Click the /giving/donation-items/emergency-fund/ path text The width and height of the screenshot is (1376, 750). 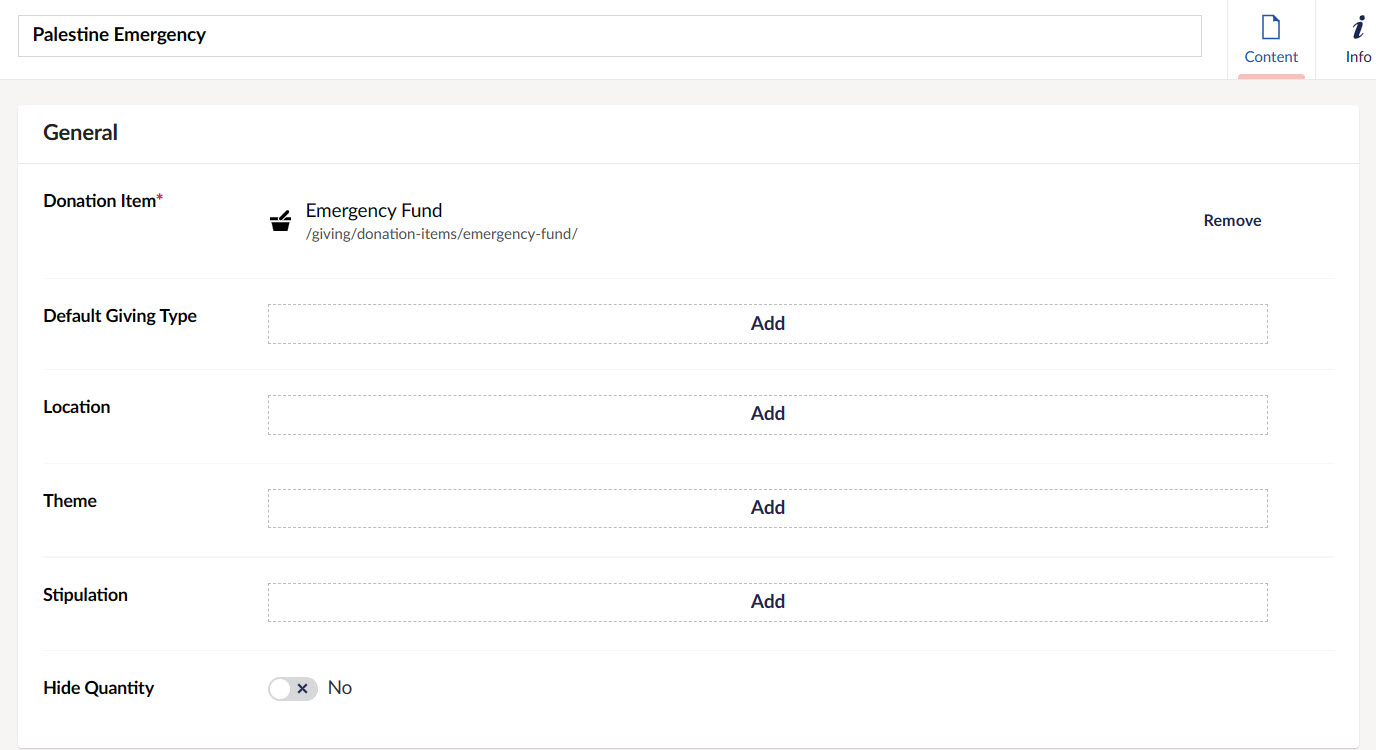[442, 234]
